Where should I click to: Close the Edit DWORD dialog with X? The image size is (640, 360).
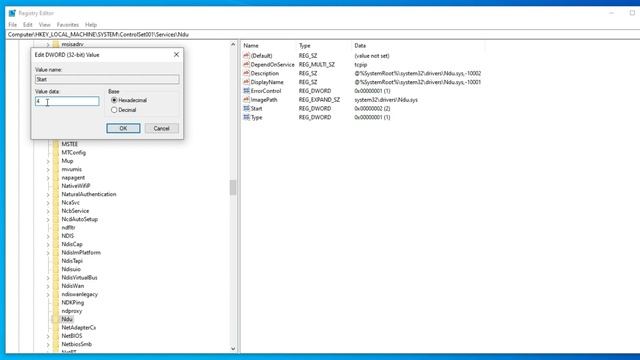click(176, 54)
